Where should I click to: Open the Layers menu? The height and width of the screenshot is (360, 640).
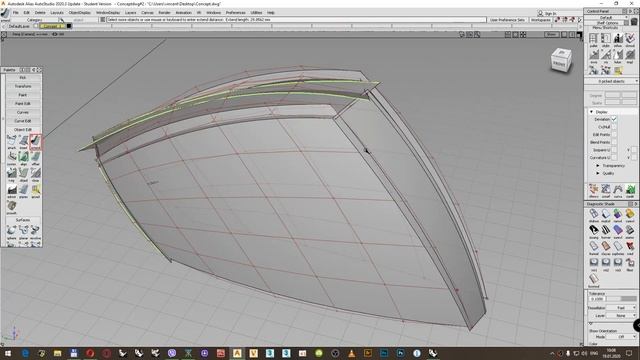[130, 13]
